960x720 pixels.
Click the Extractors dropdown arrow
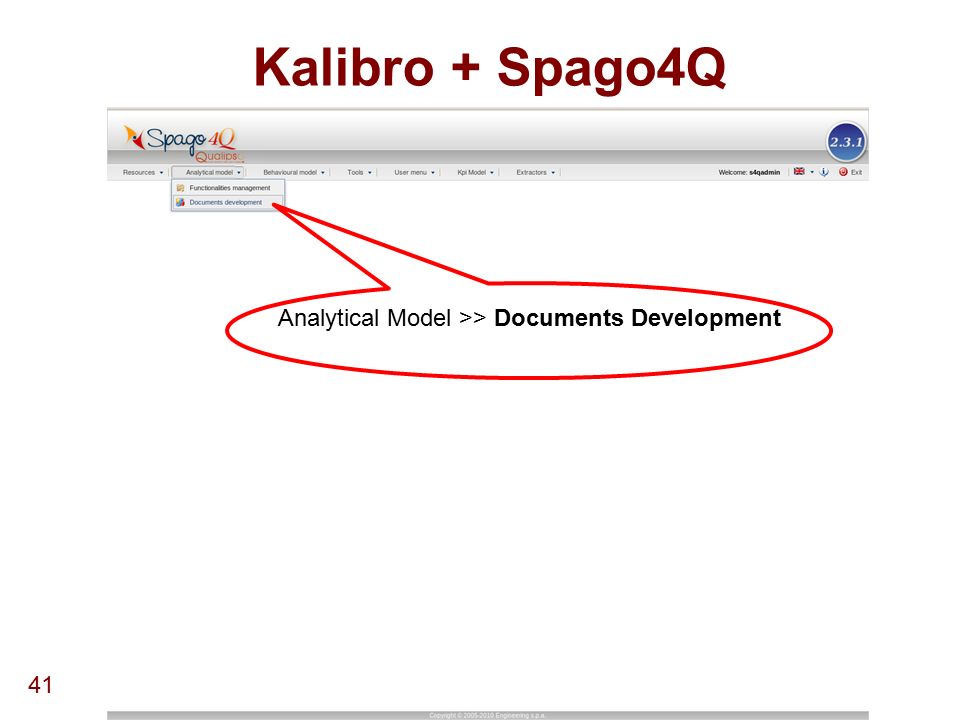click(553, 173)
